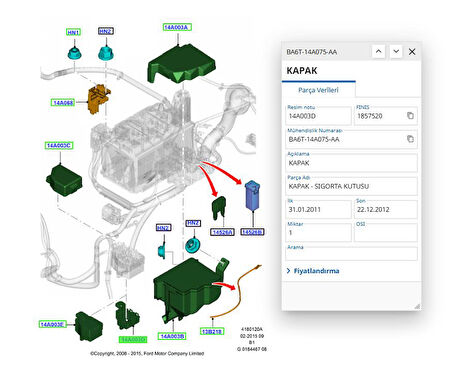Click the KAPAK heading in details panel

tap(302, 71)
